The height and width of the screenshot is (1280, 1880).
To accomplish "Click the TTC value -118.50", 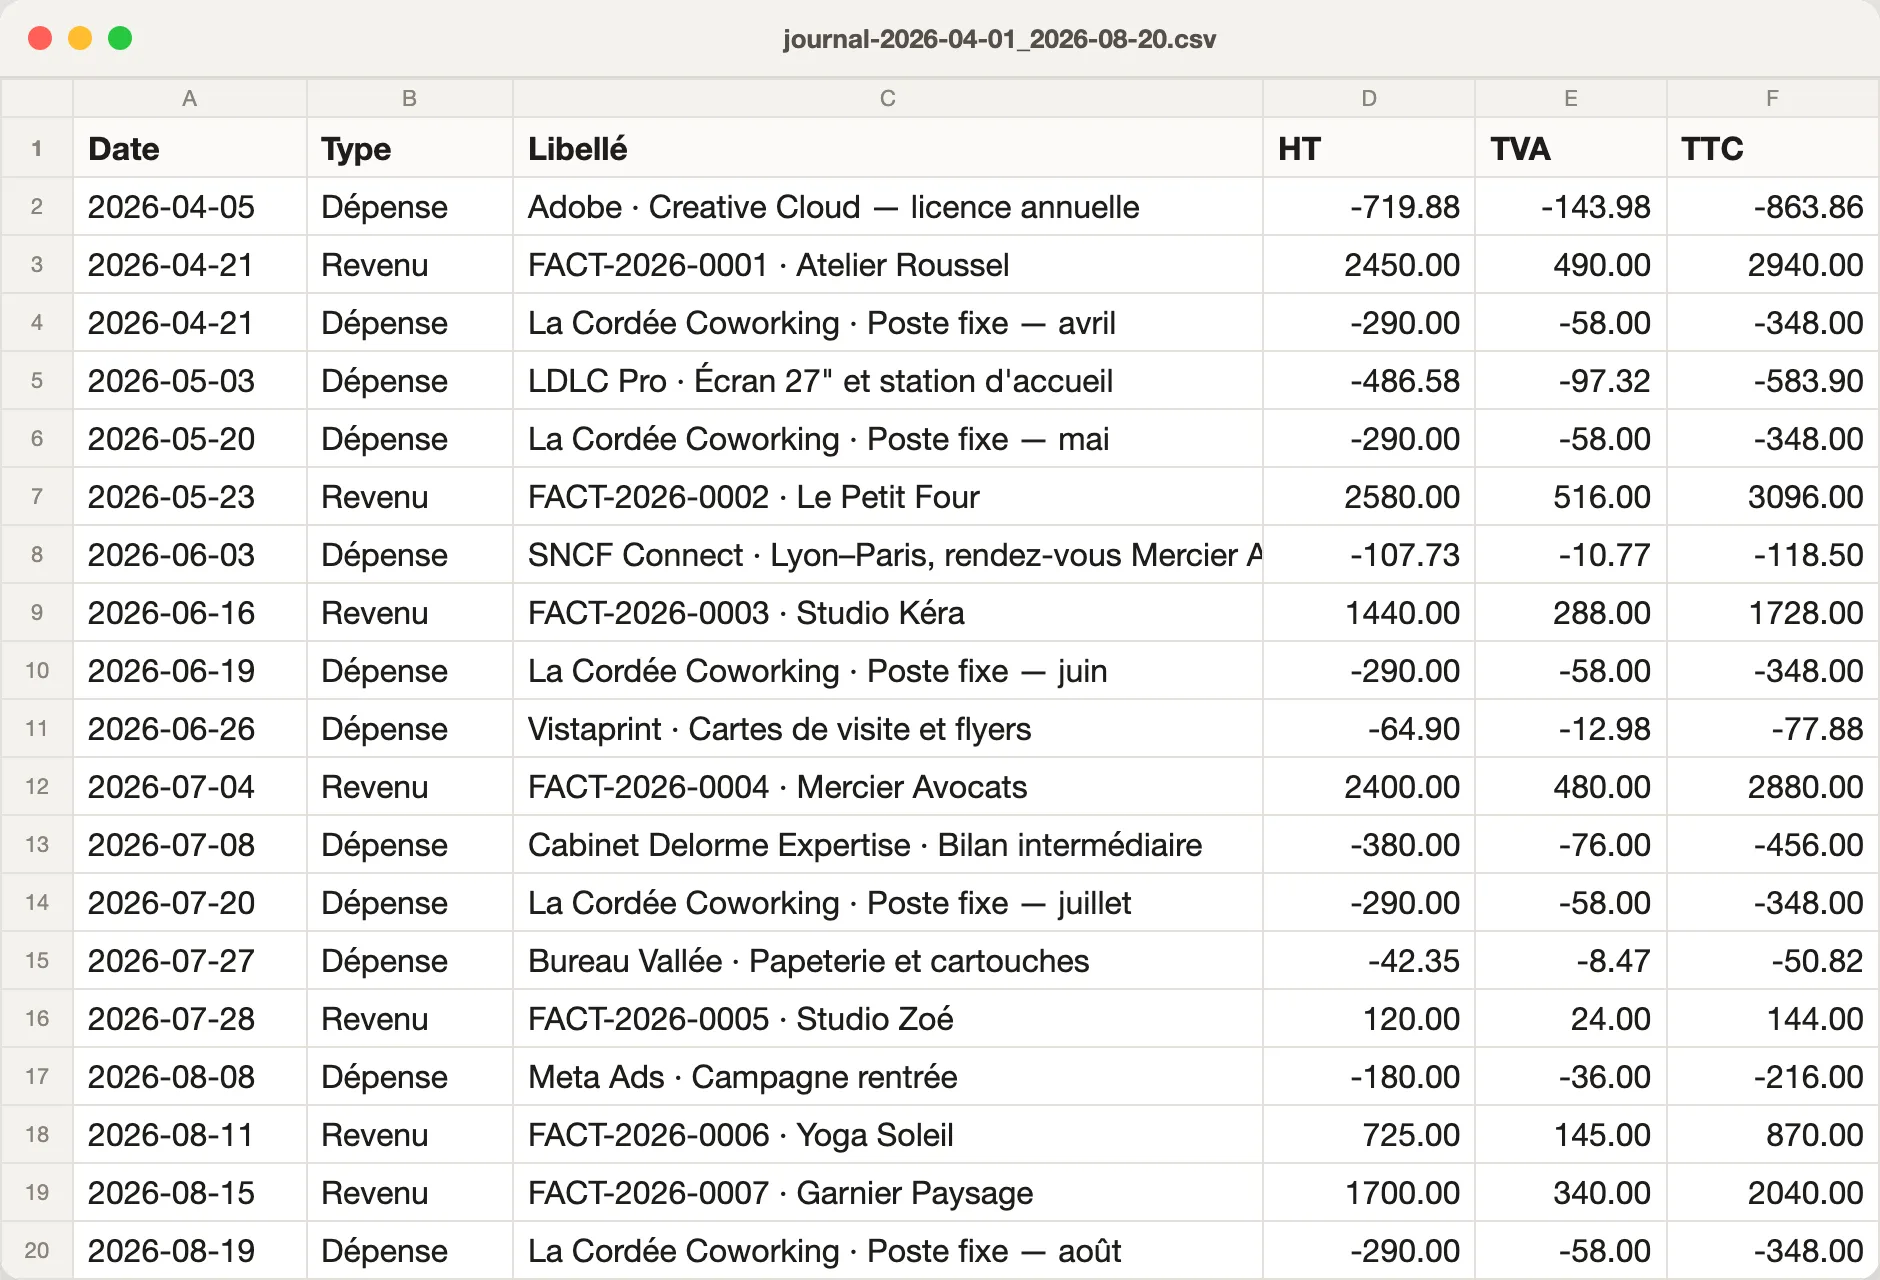I will click(1773, 555).
